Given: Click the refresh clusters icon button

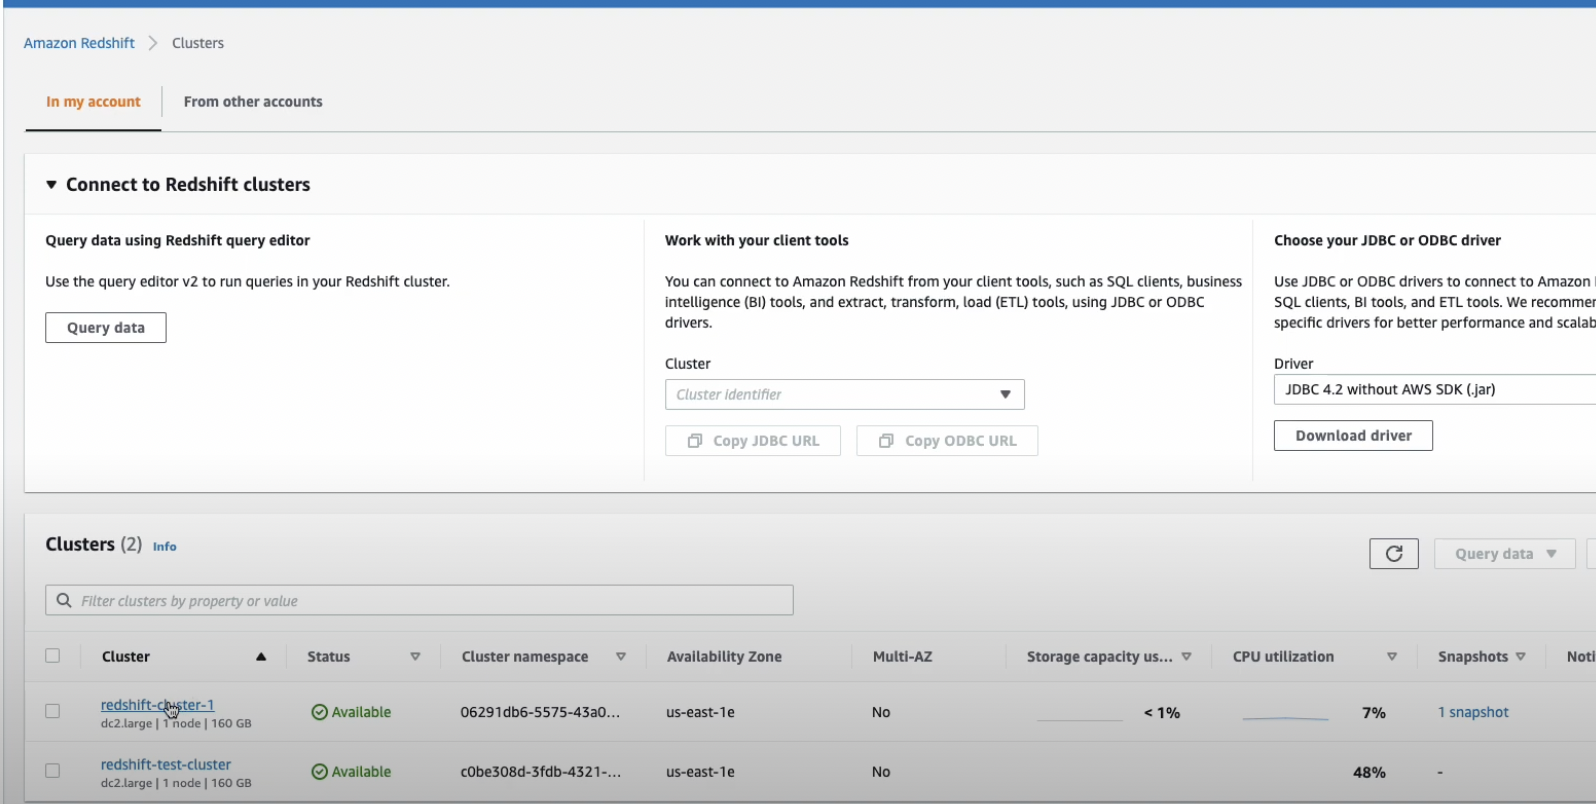Looking at the screenshot, I should pyautogui.click(x=1393, y=554).
